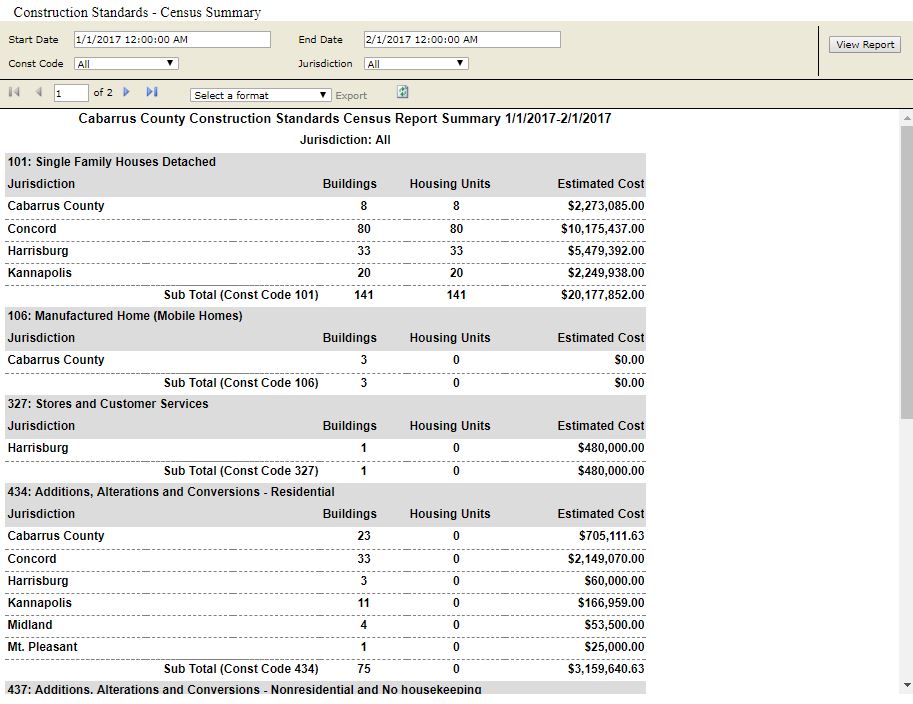Open the Const Code dropdown
The height and width of the screenshot is (704, 913).
click(x=126, y=64)
